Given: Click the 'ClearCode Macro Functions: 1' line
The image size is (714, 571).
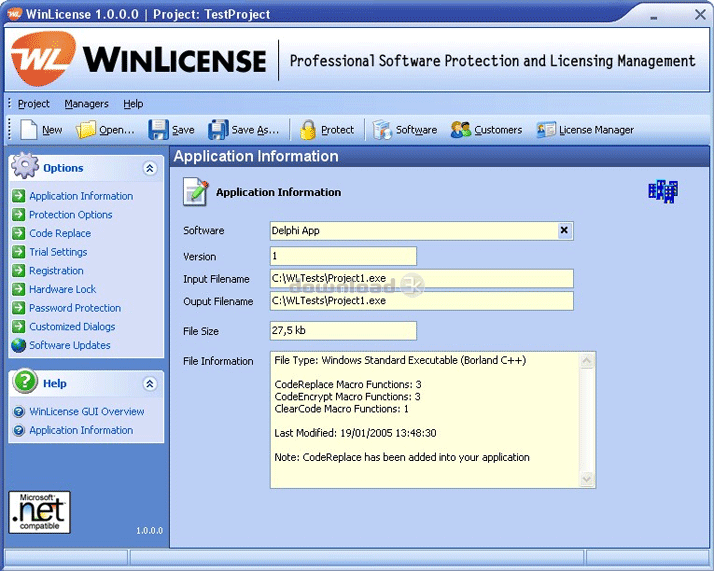Looking at the screenshot, I should [342, 409].
